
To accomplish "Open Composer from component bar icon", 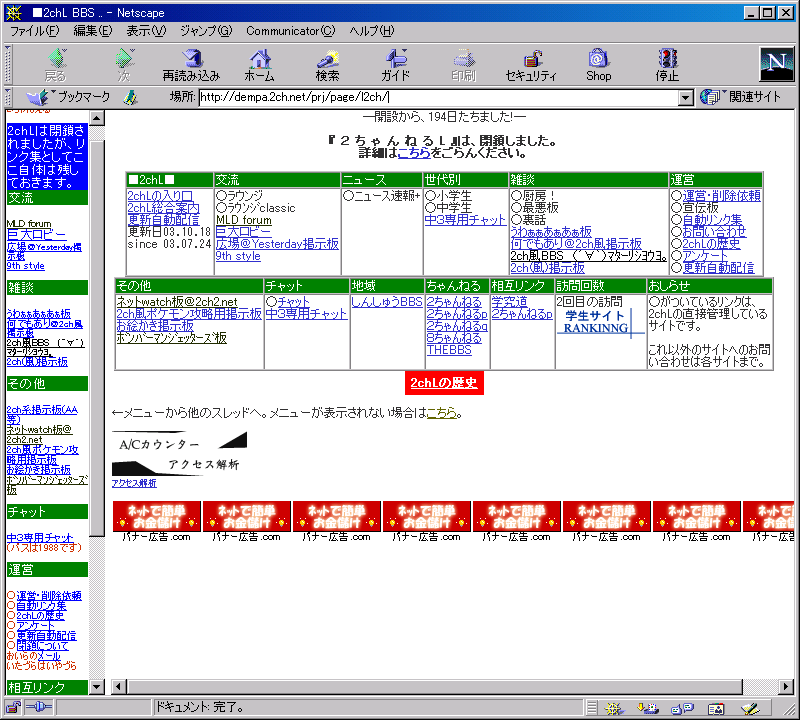I will 751,708.
